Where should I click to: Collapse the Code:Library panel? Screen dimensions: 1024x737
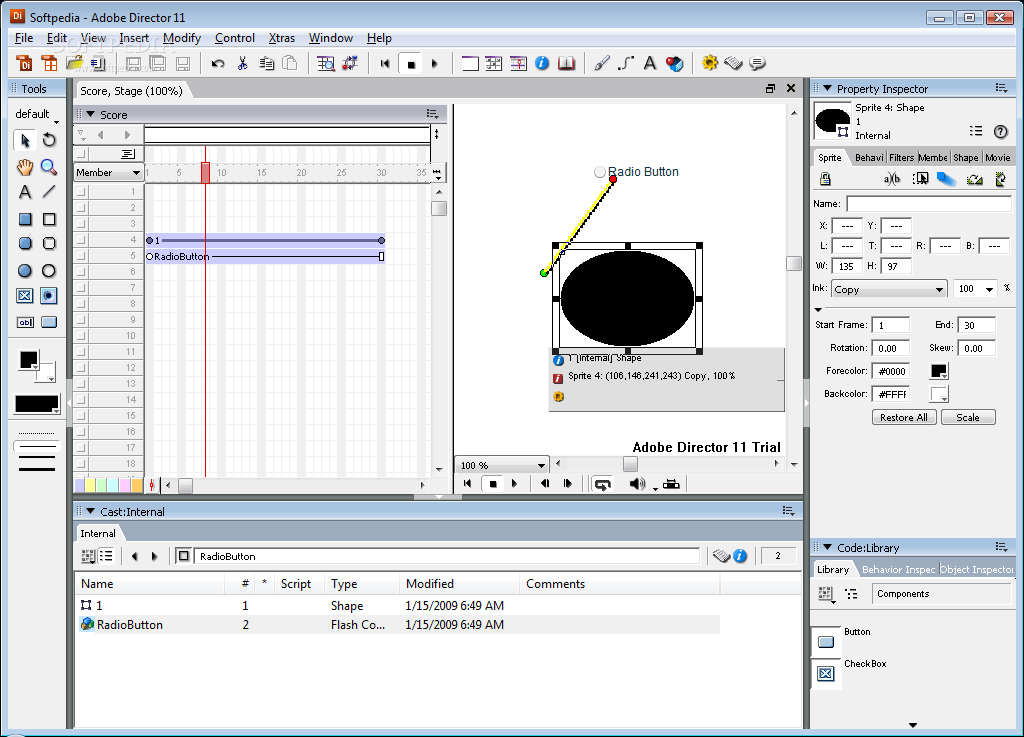tap(827, 547)
